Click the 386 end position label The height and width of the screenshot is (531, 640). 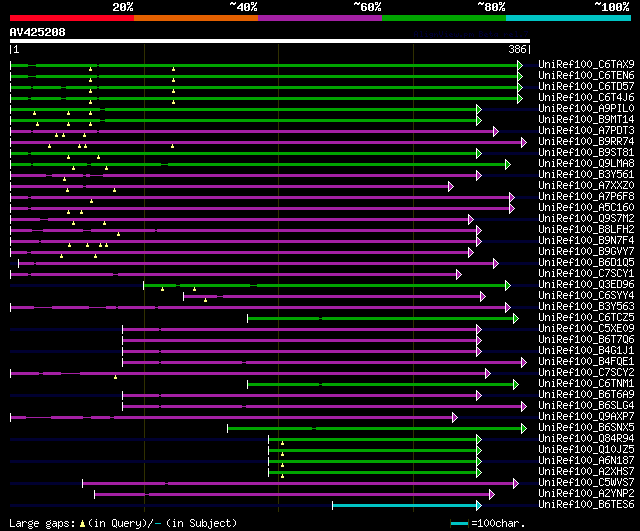[x=517, y=49]
